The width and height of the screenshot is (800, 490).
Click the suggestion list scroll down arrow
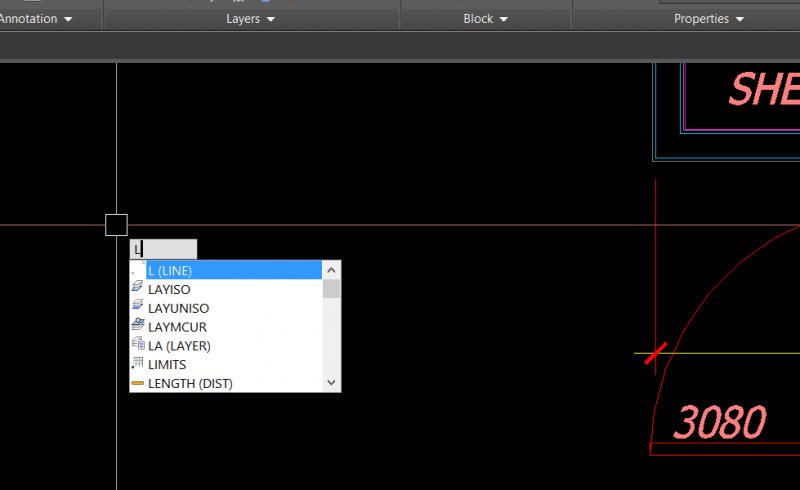point(331,382)
